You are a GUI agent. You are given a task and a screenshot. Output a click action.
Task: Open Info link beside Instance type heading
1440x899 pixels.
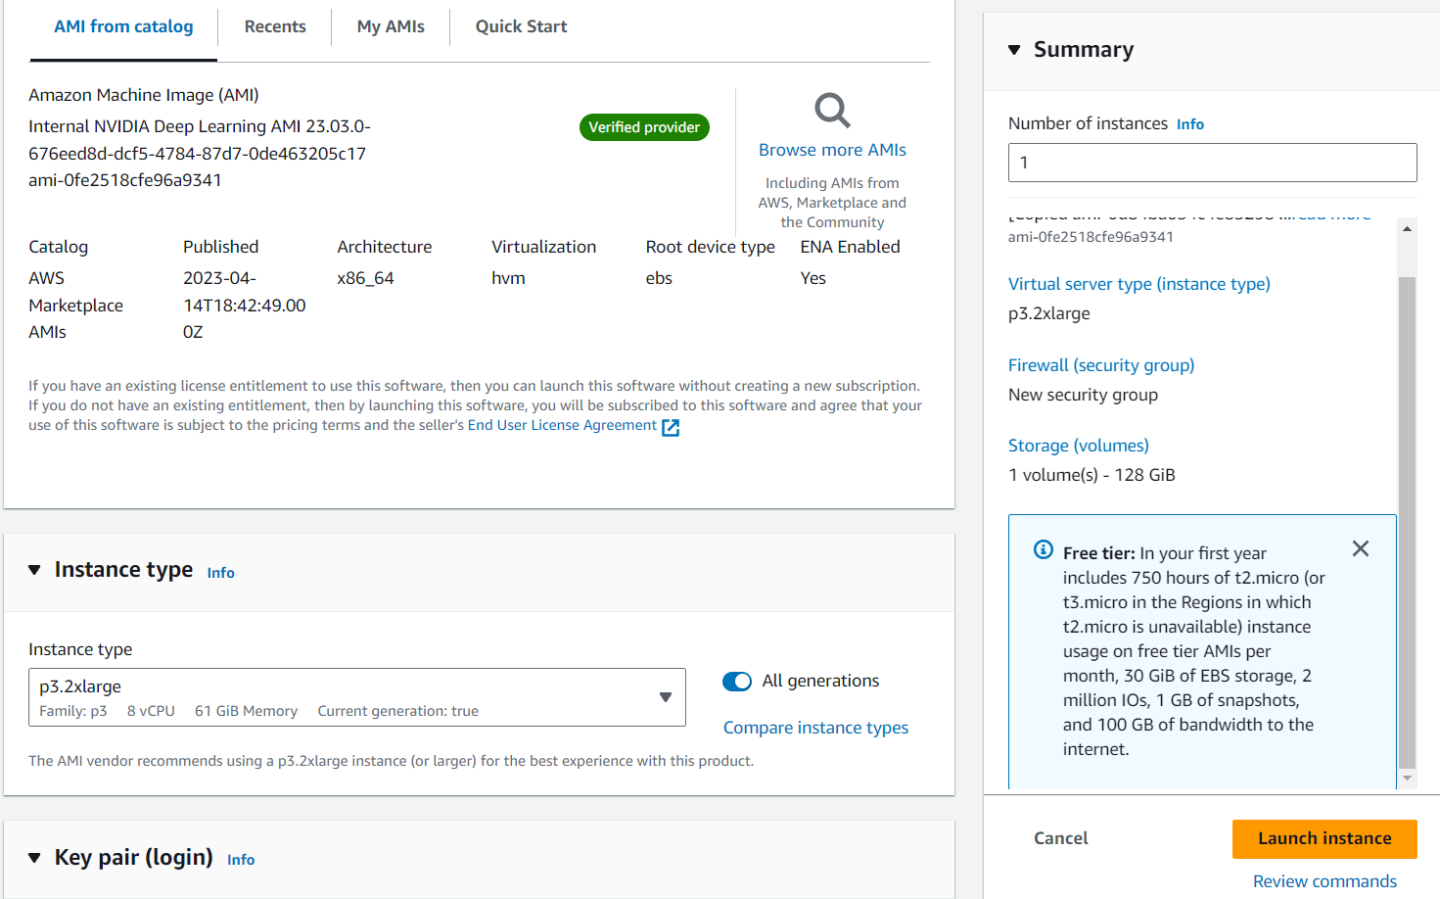click(x=221, y=573)
